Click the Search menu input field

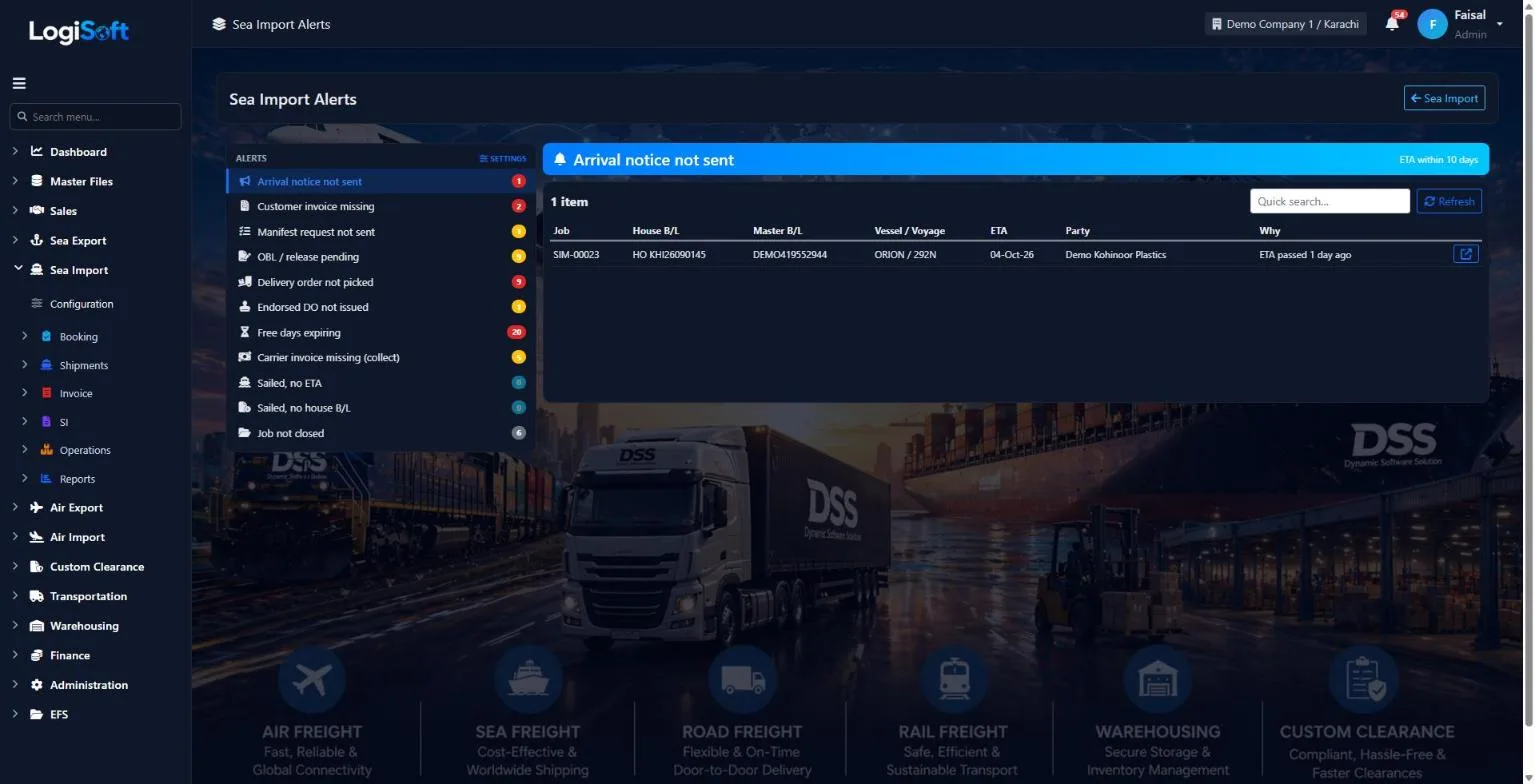click(96, 117)
